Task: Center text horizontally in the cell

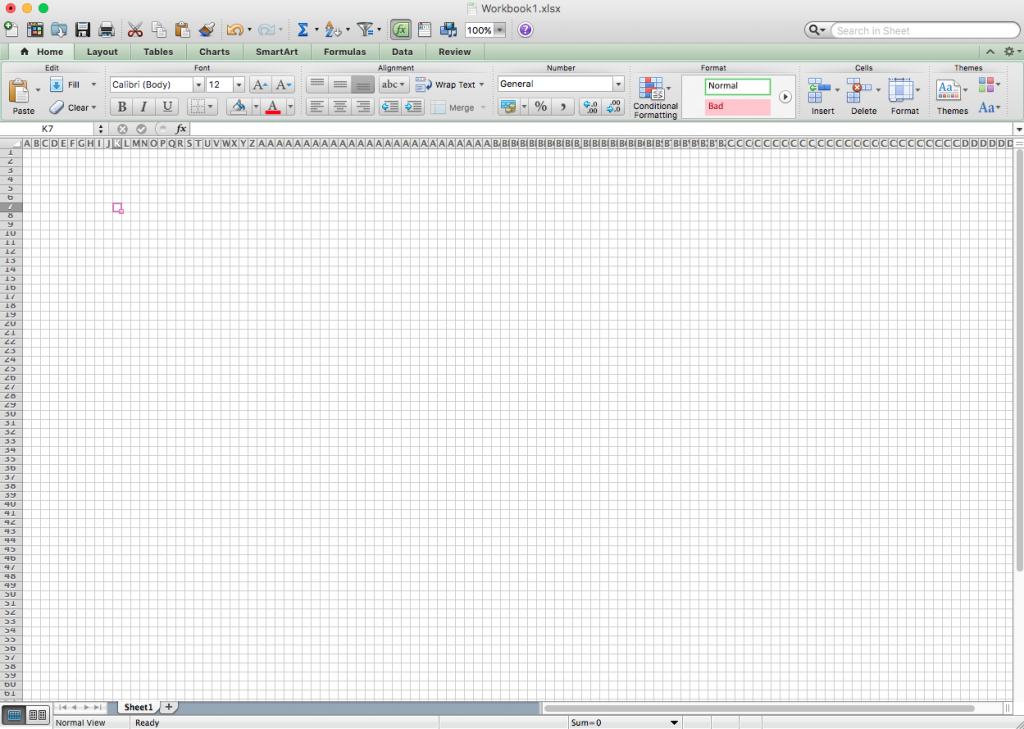Action: point(340,107)
